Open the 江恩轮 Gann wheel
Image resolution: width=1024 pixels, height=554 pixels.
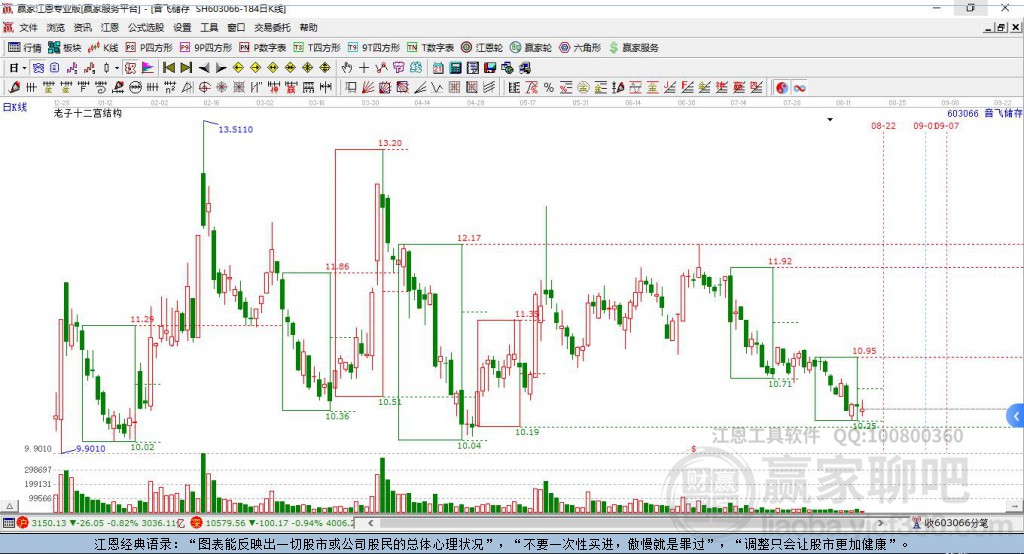coord(482,48)
